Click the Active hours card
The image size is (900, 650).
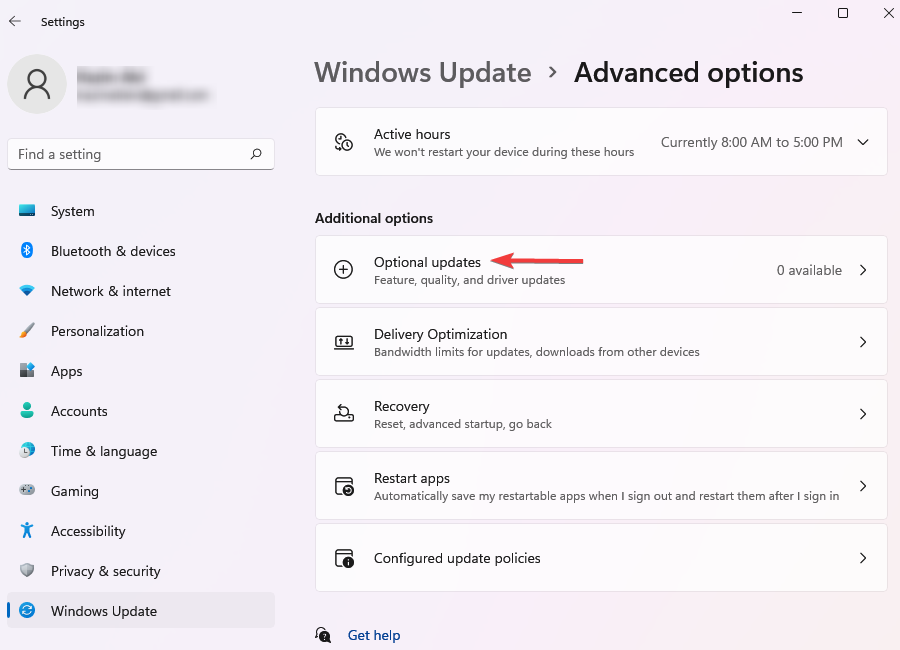pos(601,142)
